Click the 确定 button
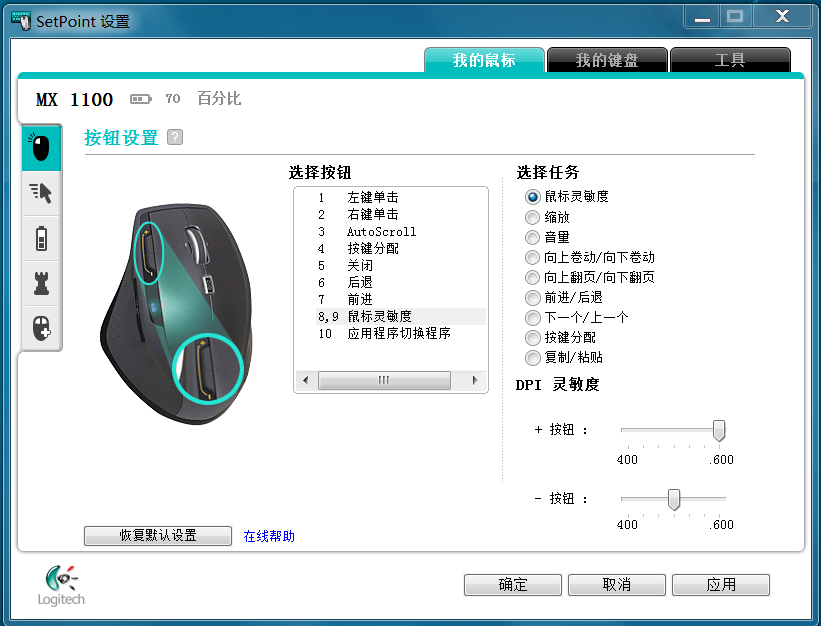This screenshot has height=626, width=821. click(x=513, y=585)
